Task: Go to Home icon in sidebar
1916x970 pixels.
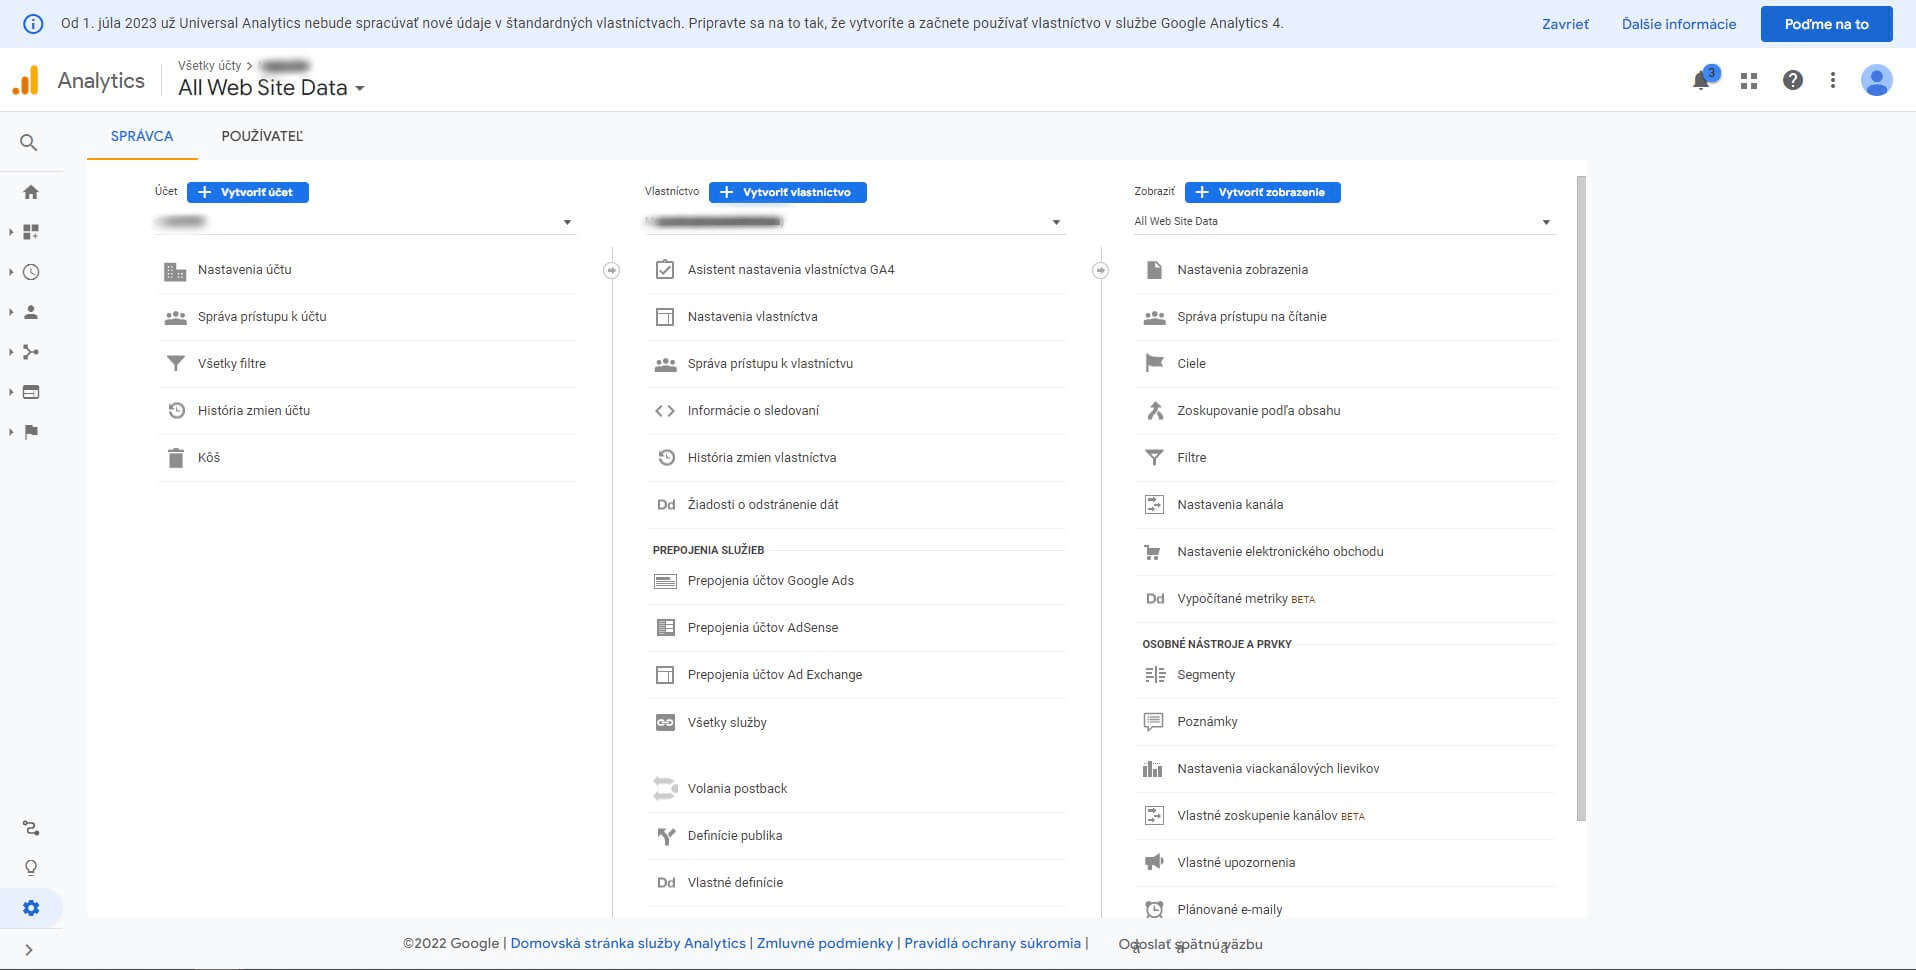Action: [x=31, y=192]
